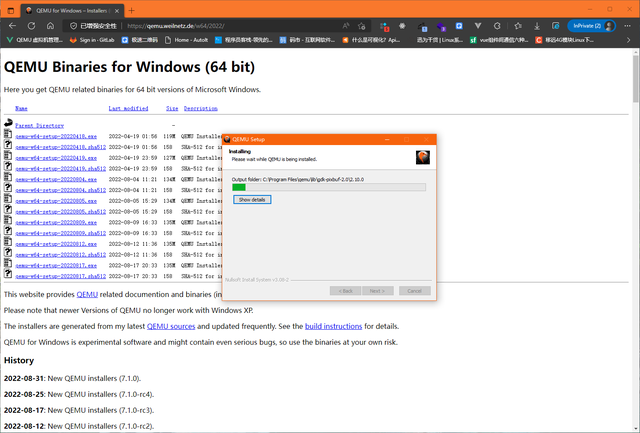Click the 'History' heading text
Image resolution: width=640 pixels, height=433 pixels.
click(x=19, y=360)
